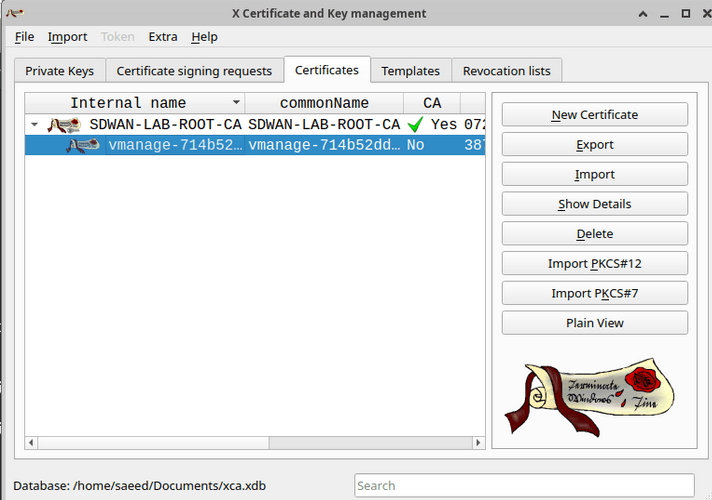Open the Revocation lists tab
This screenshot has height=500, width=712.
[506, 71]
